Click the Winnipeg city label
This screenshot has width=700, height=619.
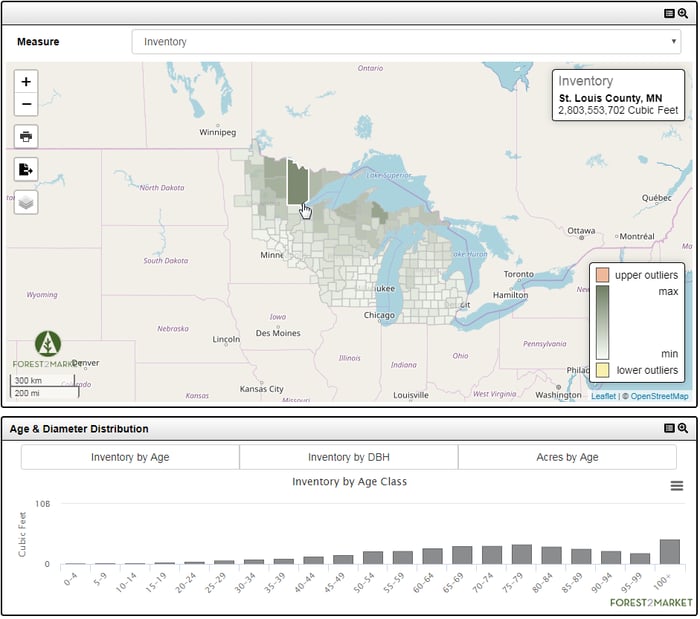coord(217,133)
